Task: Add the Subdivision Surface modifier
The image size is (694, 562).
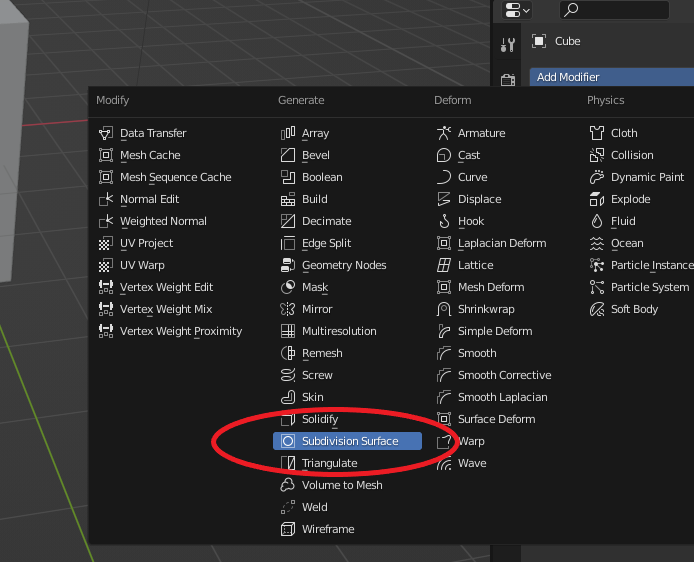Action: click(x=347, y=441)
